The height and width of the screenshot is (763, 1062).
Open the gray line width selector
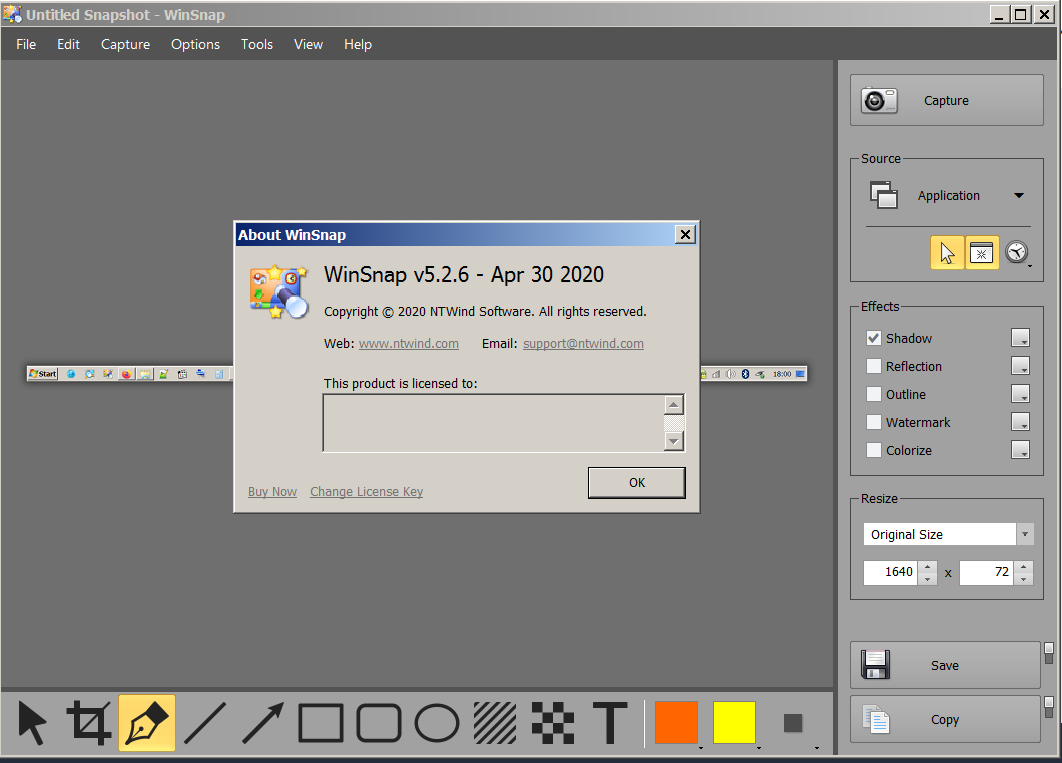793,723
